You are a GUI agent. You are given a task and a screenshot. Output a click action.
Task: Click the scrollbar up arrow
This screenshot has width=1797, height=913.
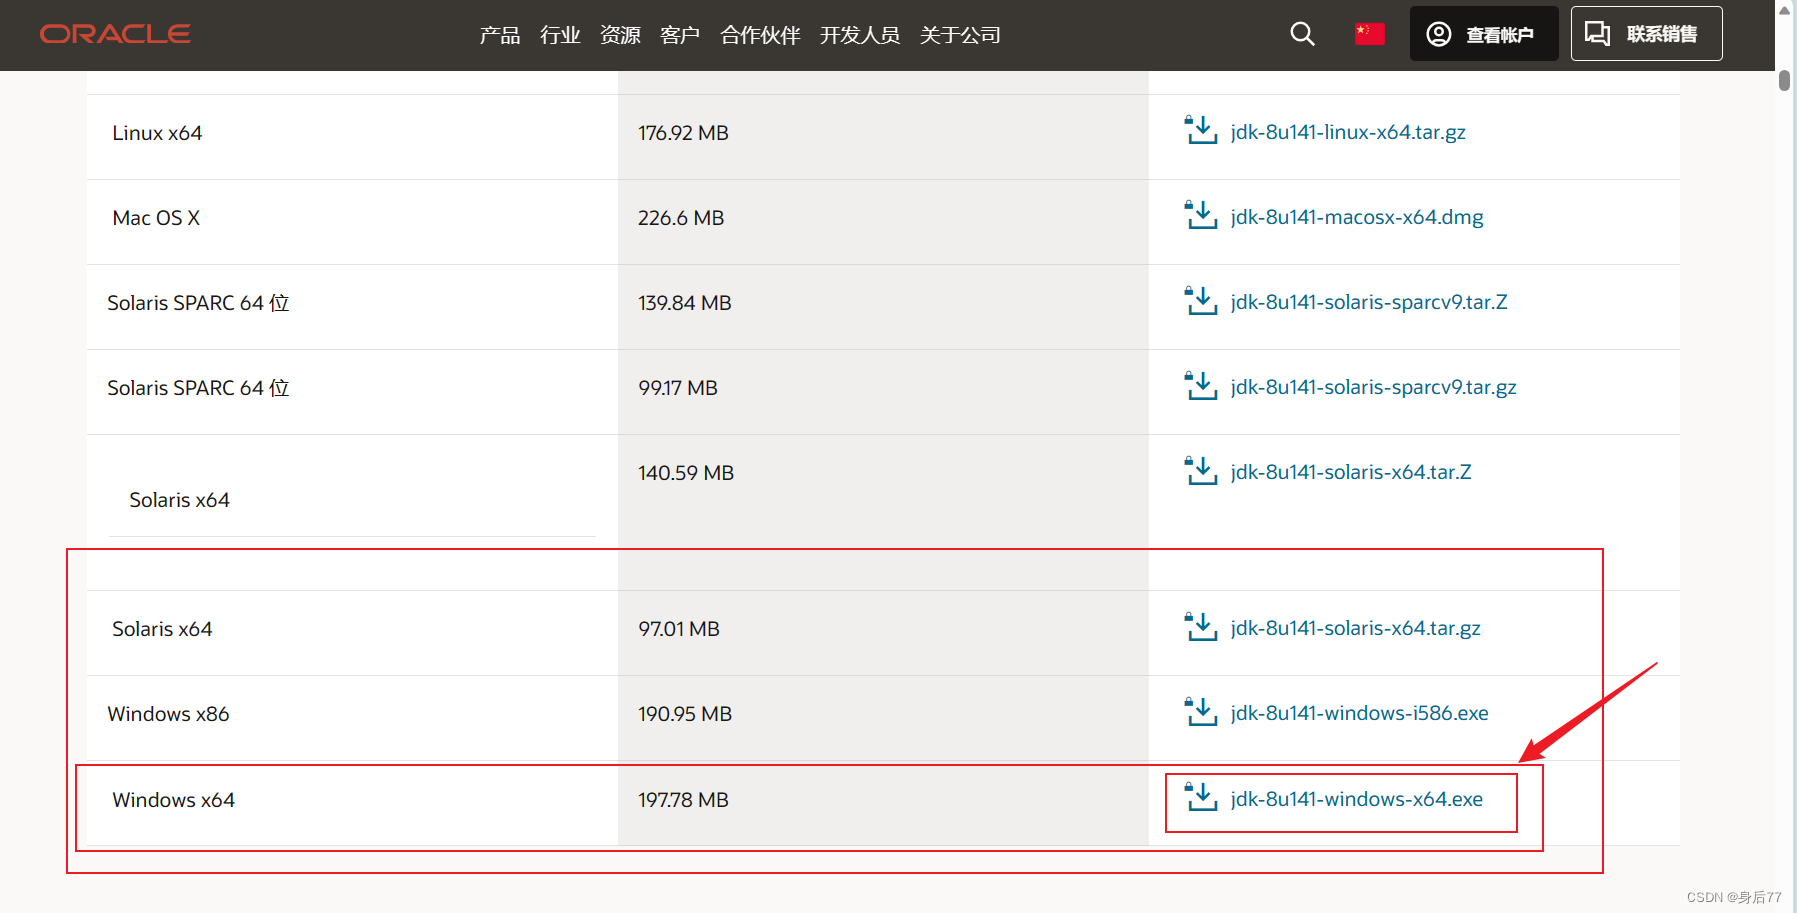1785,10
